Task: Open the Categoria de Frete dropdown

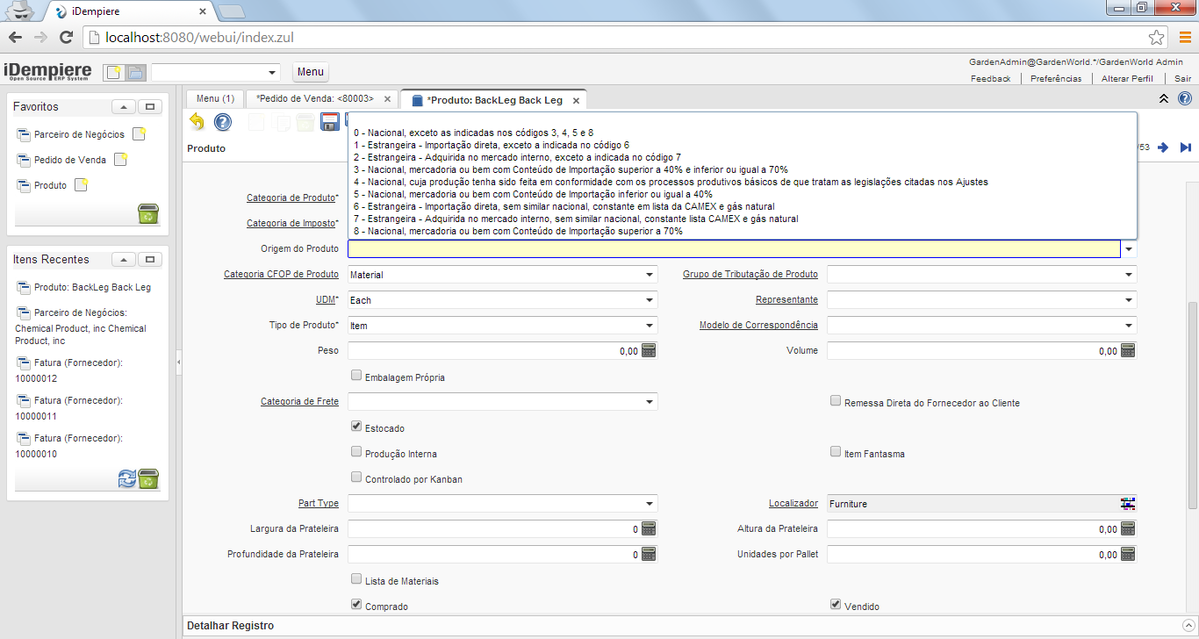Action: click(649, 402)
